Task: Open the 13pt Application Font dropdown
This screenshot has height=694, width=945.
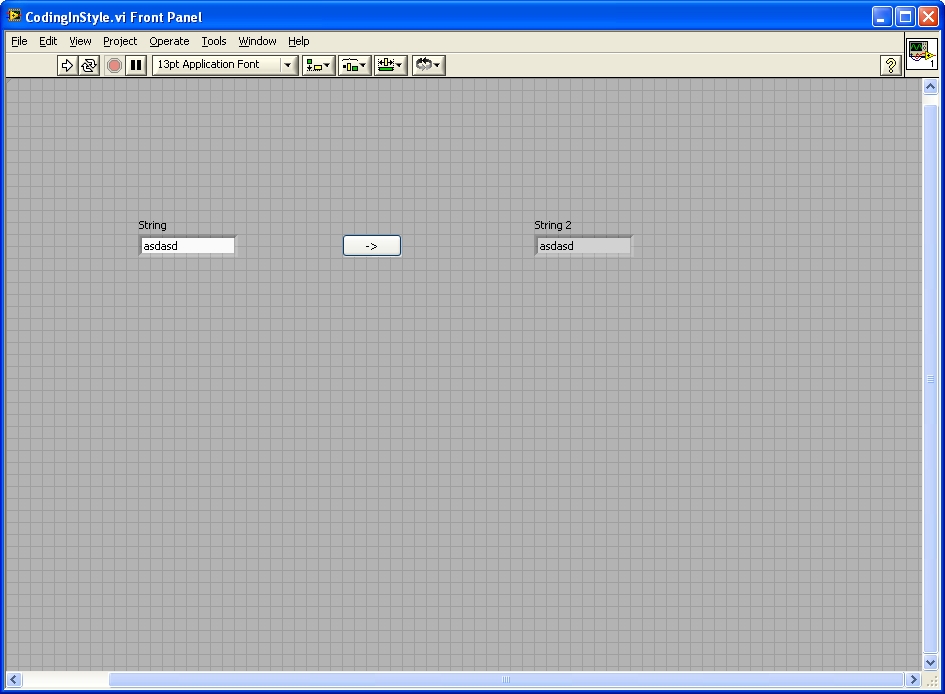Action: [x=225, y=65]
